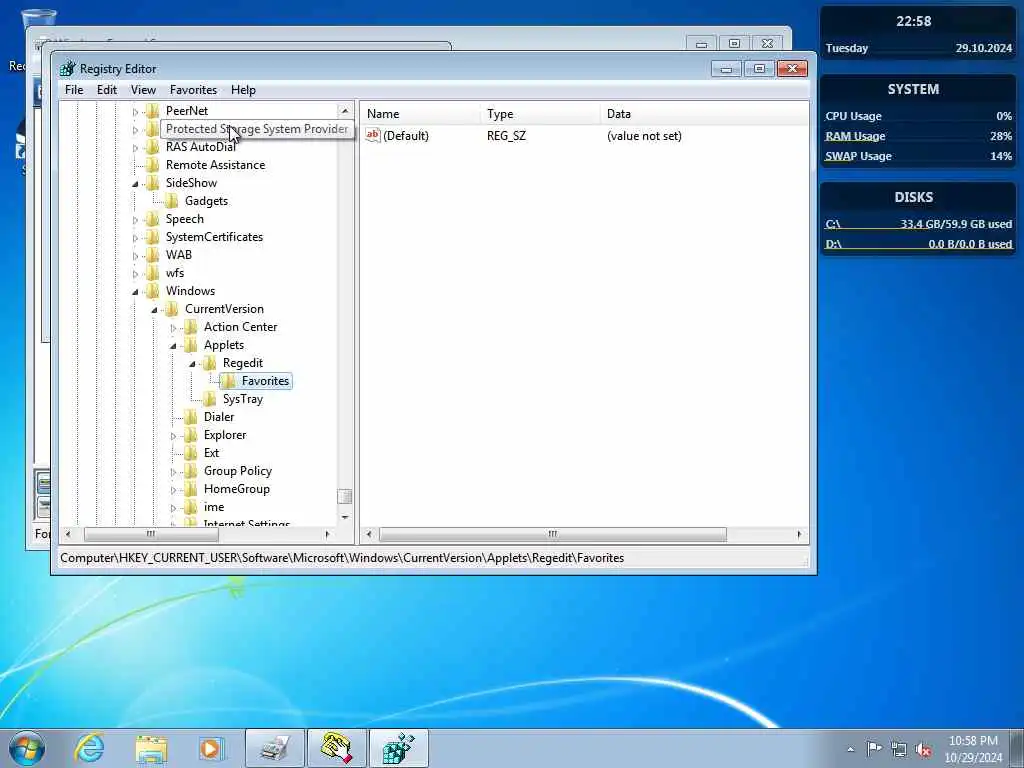
Task: Click the HomeGroup folder icon
Action: click(x=191, y=489)
